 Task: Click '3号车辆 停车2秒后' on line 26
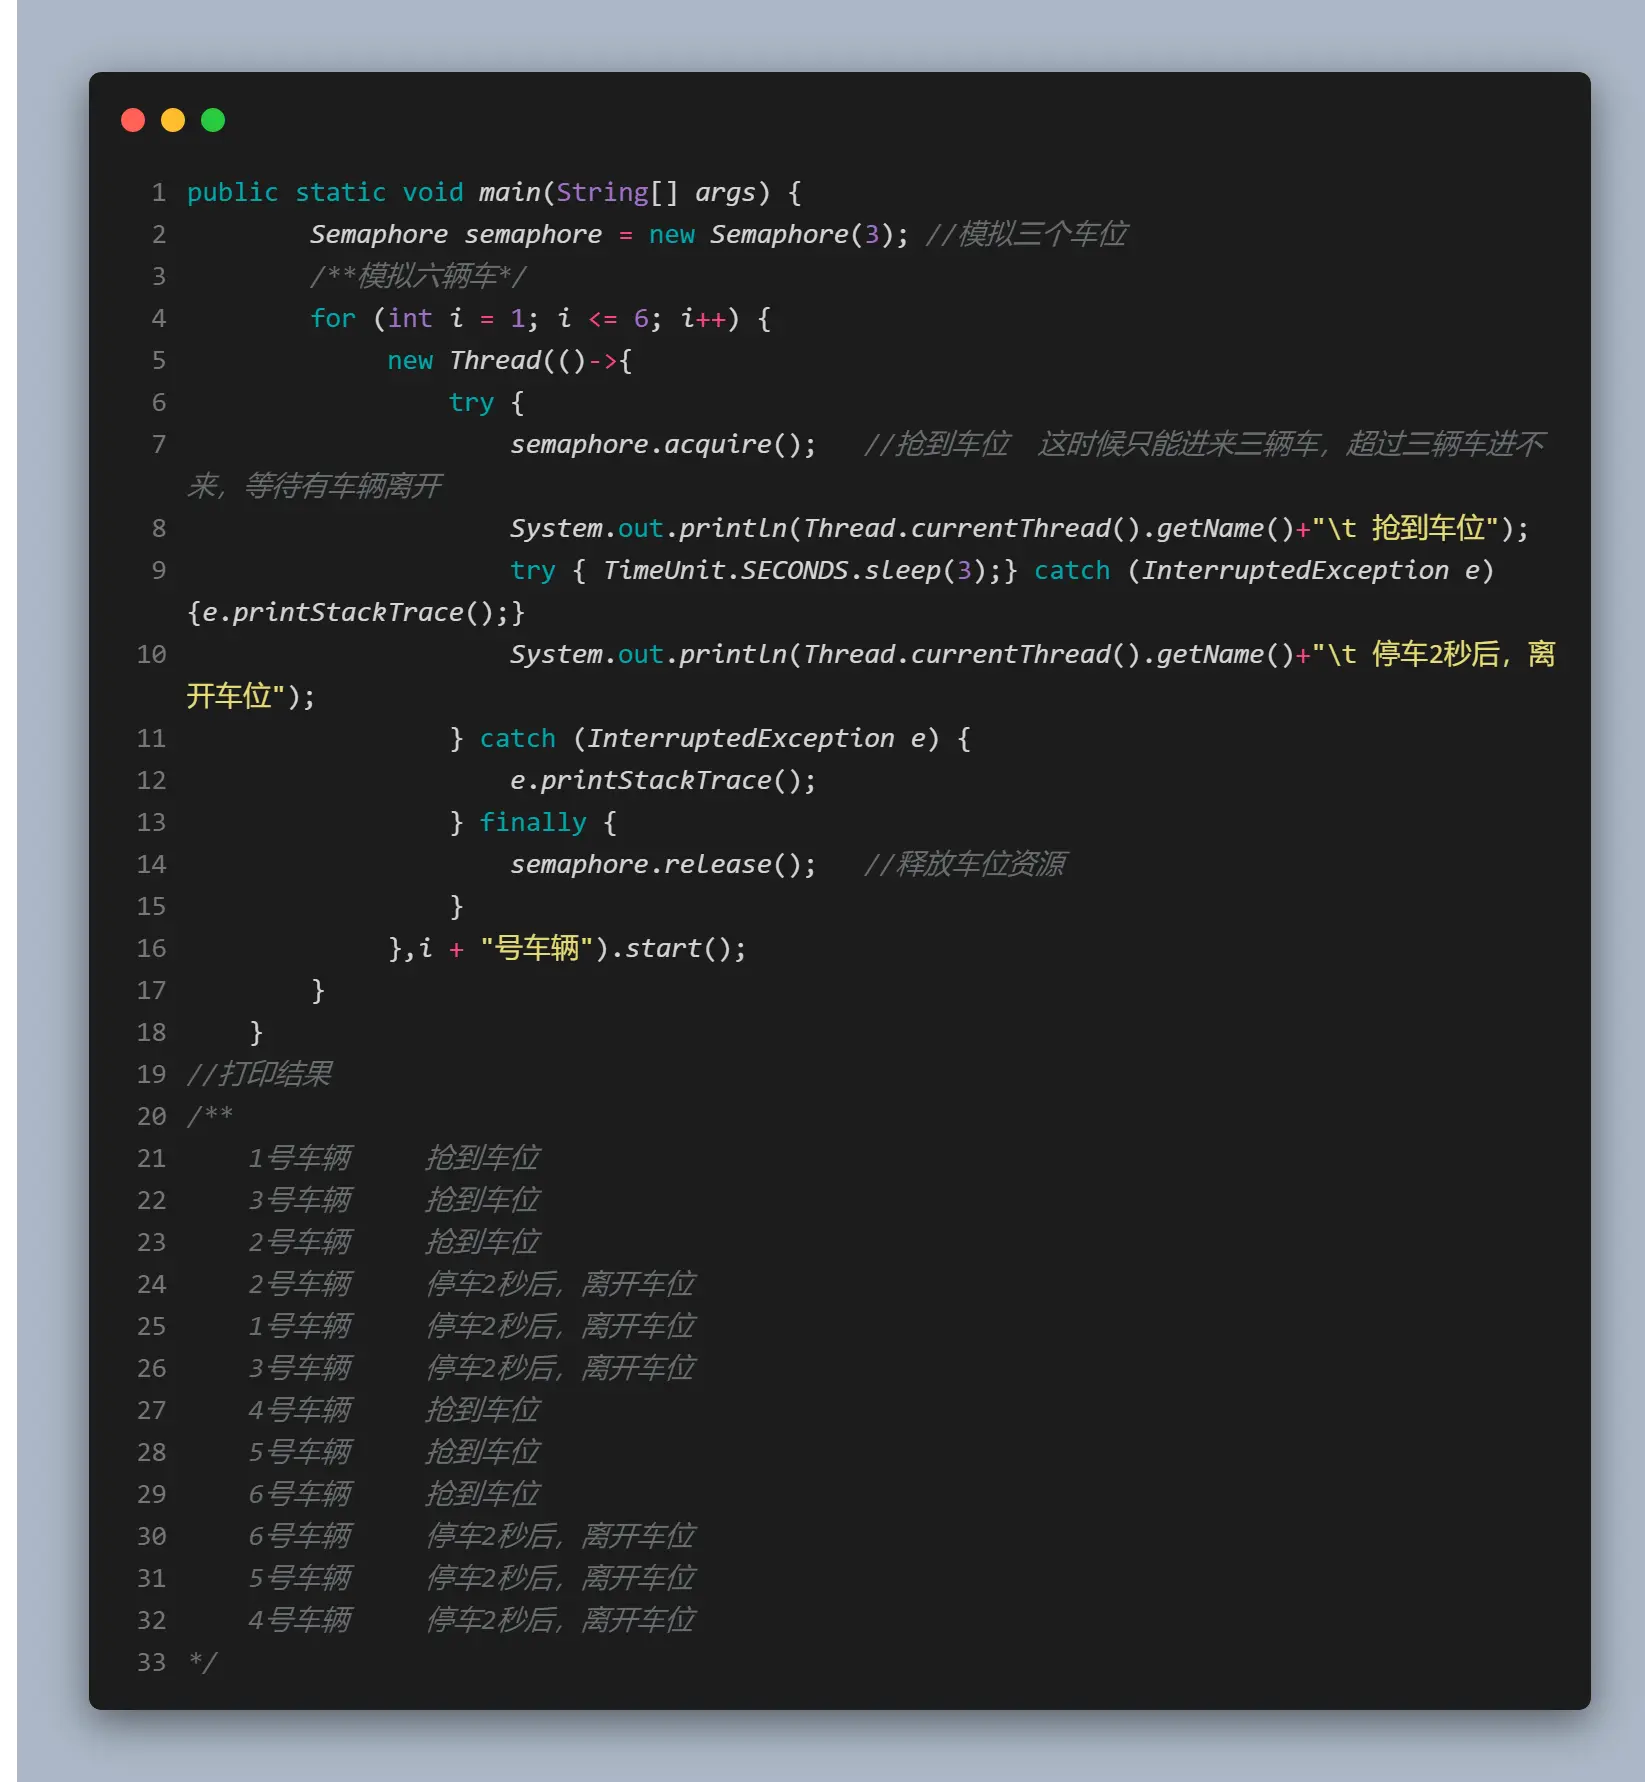pos(404,1368)
